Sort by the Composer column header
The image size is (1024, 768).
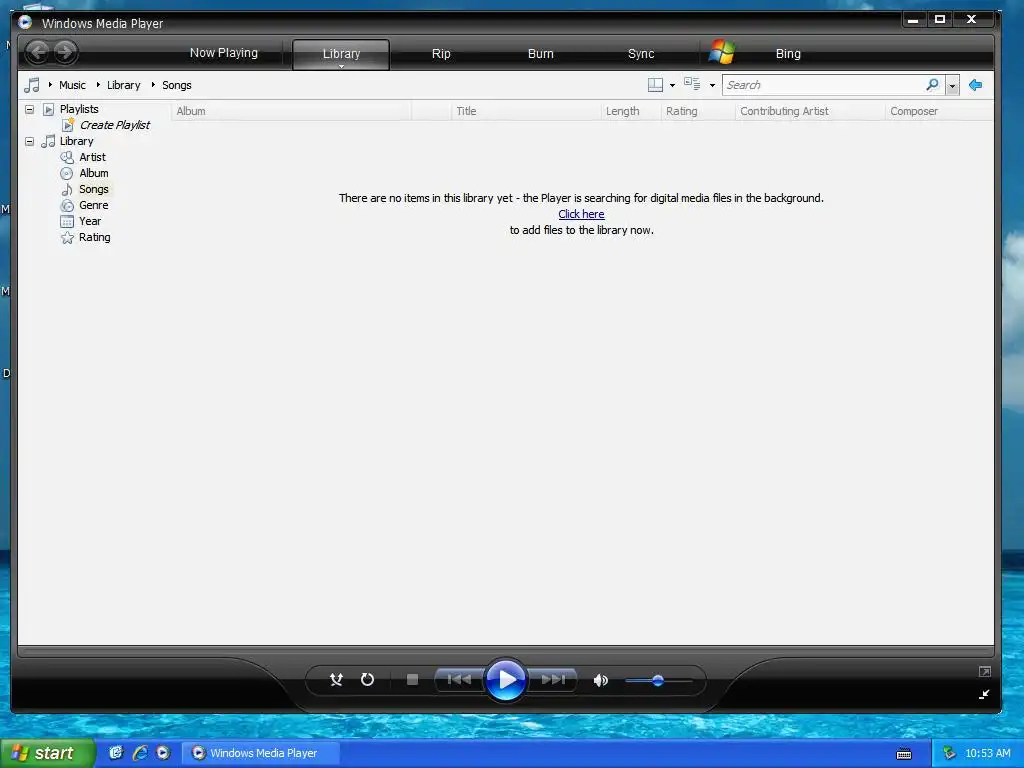click(x=939, y=111)
